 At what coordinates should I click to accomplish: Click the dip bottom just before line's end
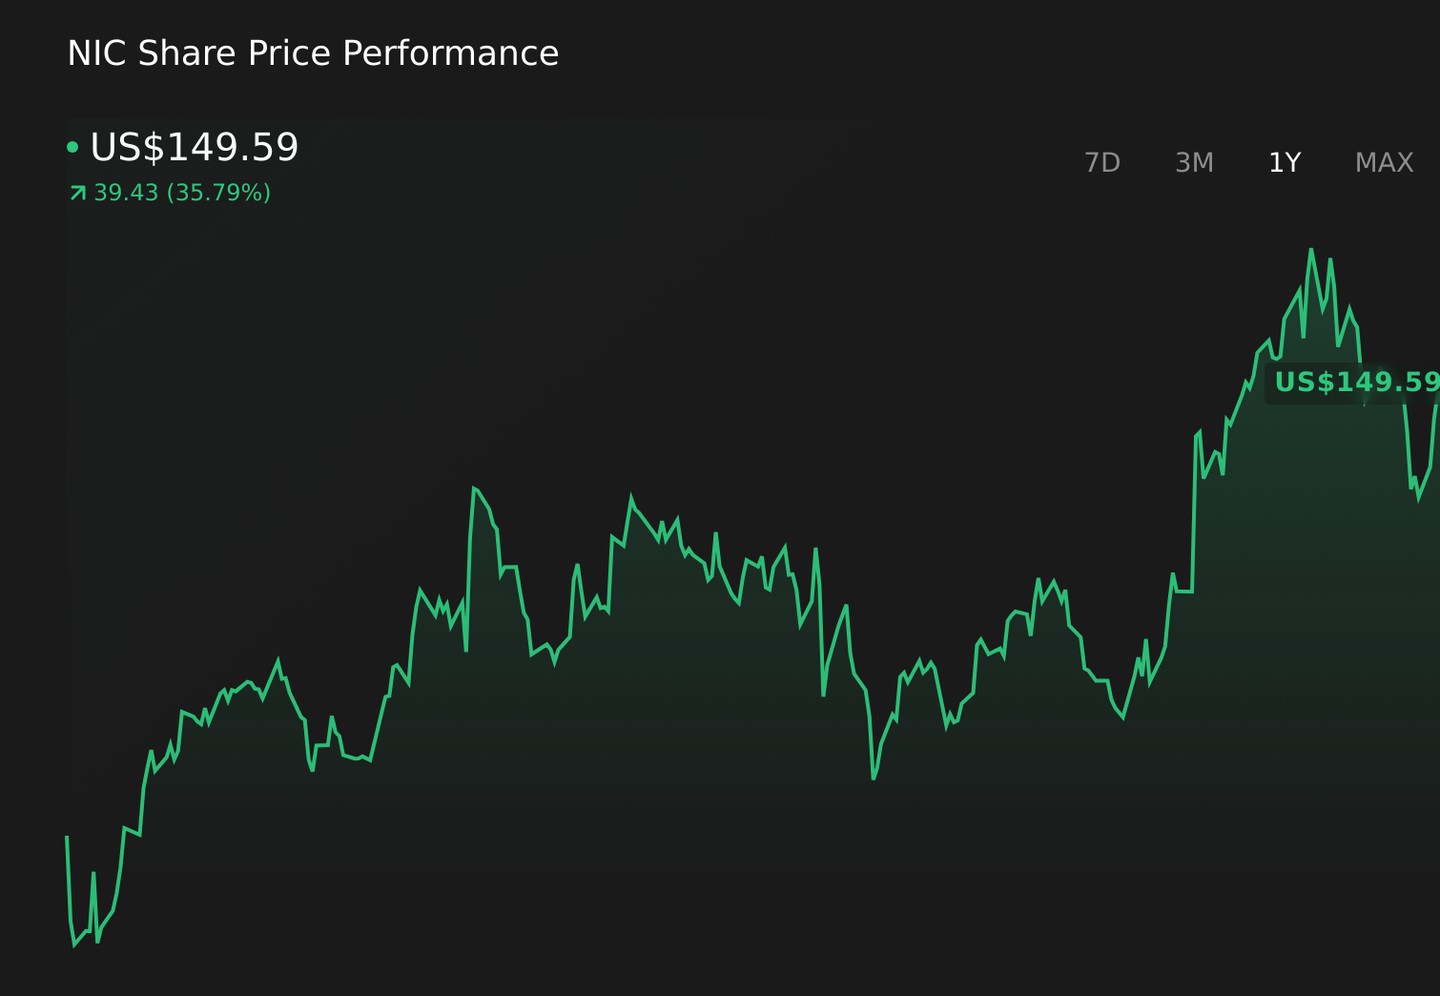click(1419, 498)
